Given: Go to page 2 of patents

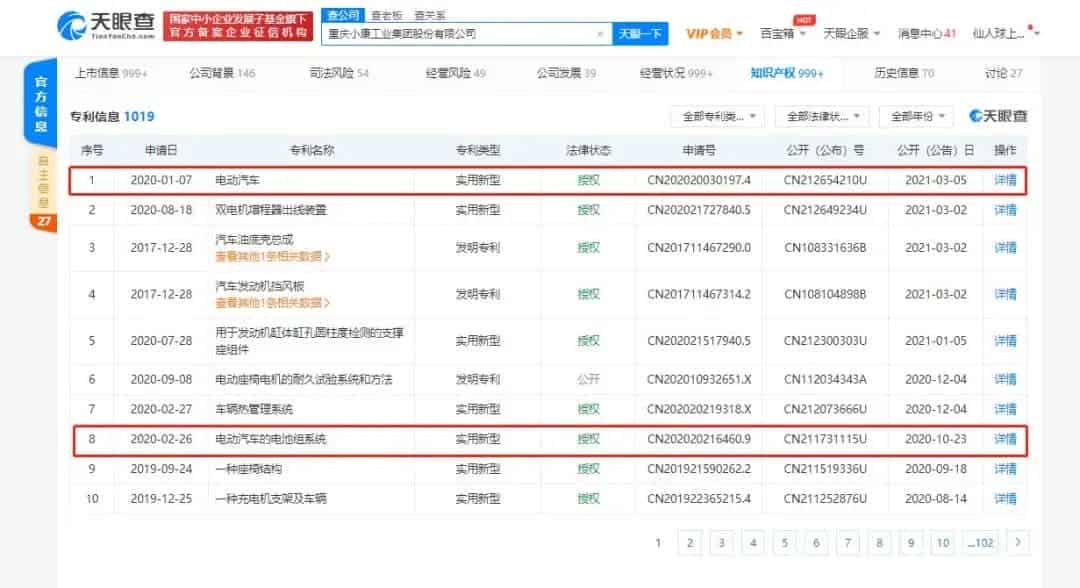Looking at the screenshot, I should 690,543.
